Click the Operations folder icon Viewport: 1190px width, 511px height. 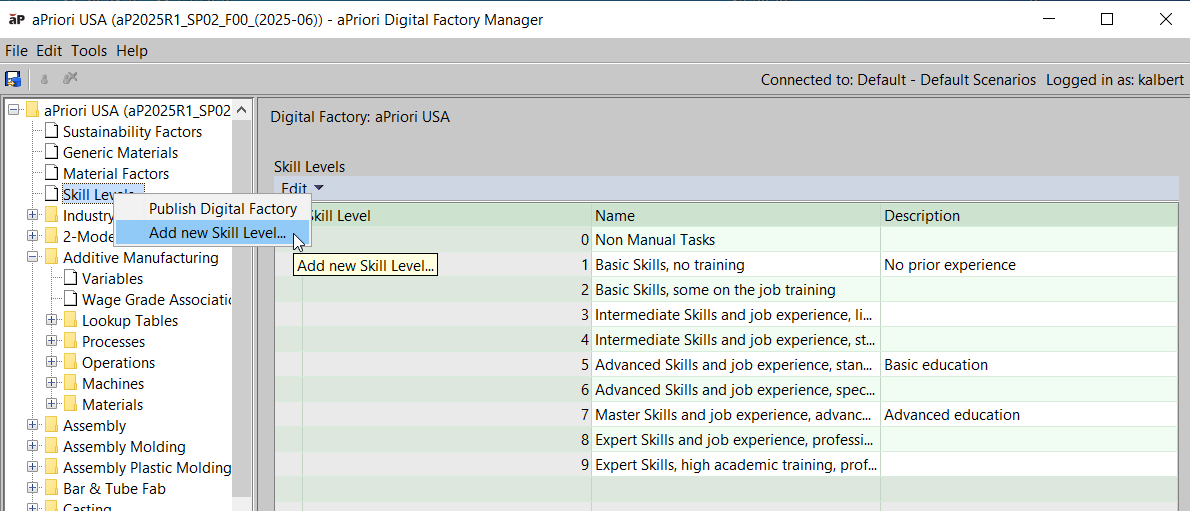coord(70,363)
